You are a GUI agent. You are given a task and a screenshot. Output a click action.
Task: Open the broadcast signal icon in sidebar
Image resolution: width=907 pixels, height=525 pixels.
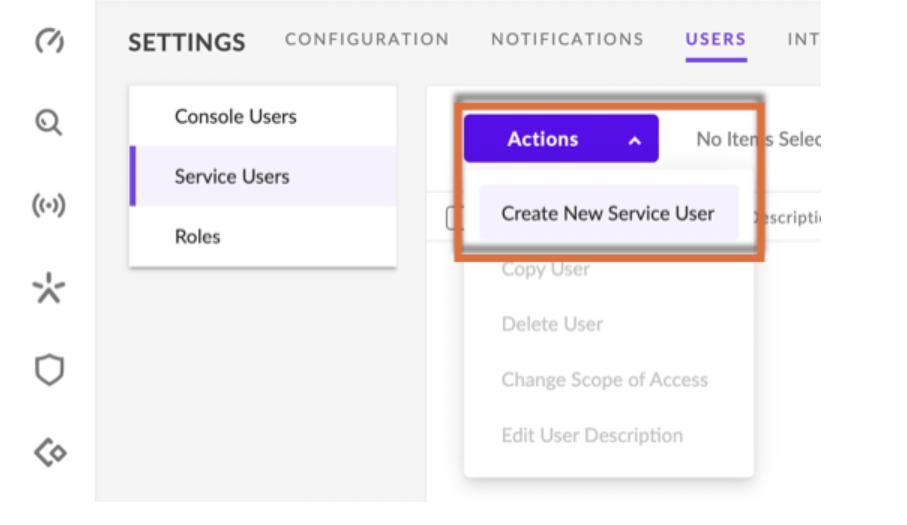[49, 206]
